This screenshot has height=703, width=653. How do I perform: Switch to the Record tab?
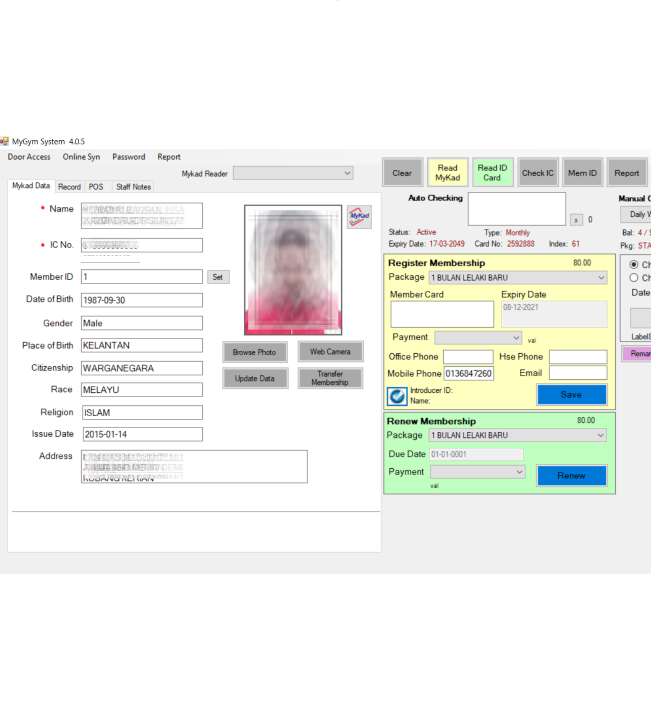point(70,187)
